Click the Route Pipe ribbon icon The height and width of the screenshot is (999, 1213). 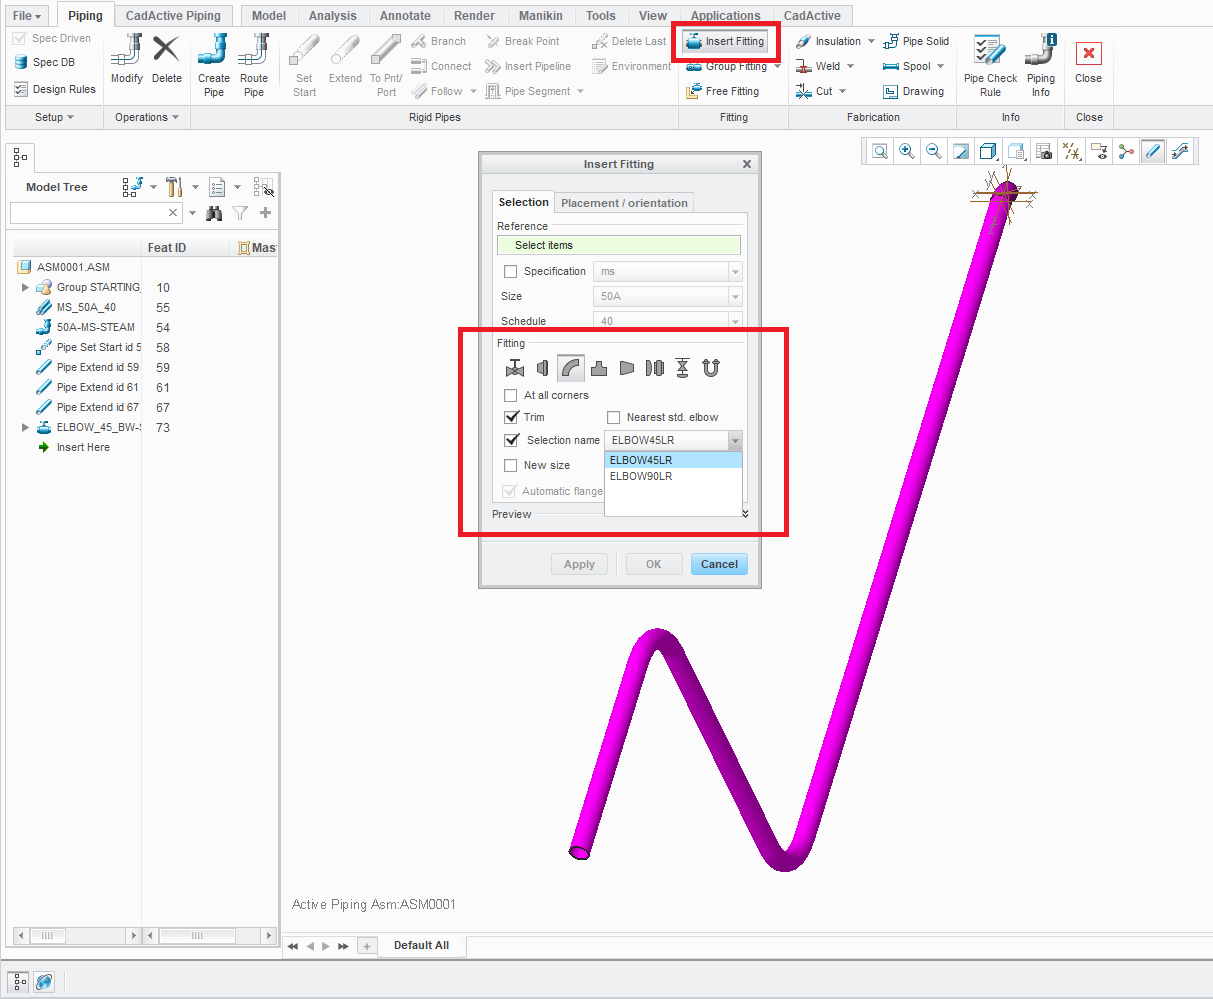point(254,64)
